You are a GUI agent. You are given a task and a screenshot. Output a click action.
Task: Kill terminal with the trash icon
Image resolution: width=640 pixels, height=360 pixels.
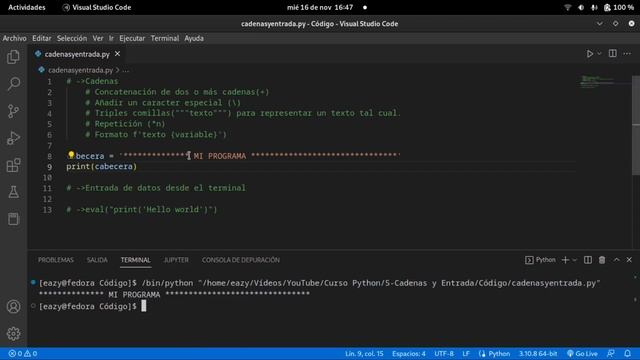[602, 260]
